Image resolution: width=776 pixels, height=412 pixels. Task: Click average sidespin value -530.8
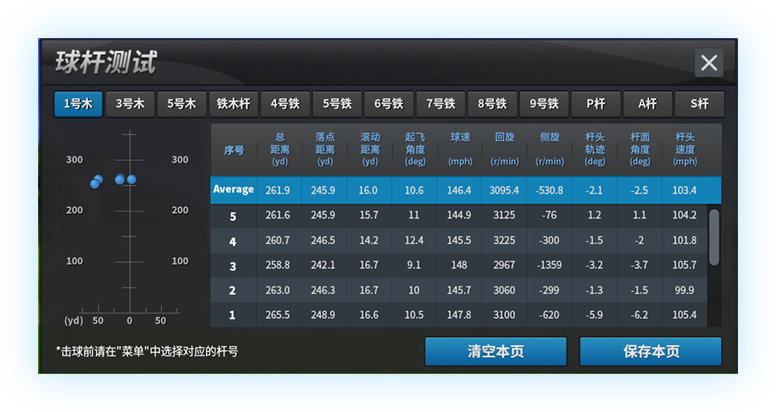549,190
